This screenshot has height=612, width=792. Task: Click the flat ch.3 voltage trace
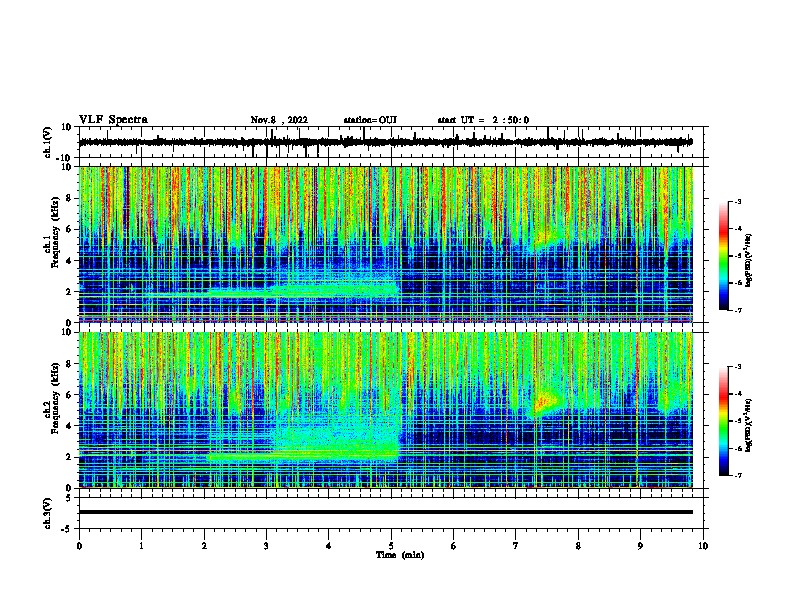(385, 512)
